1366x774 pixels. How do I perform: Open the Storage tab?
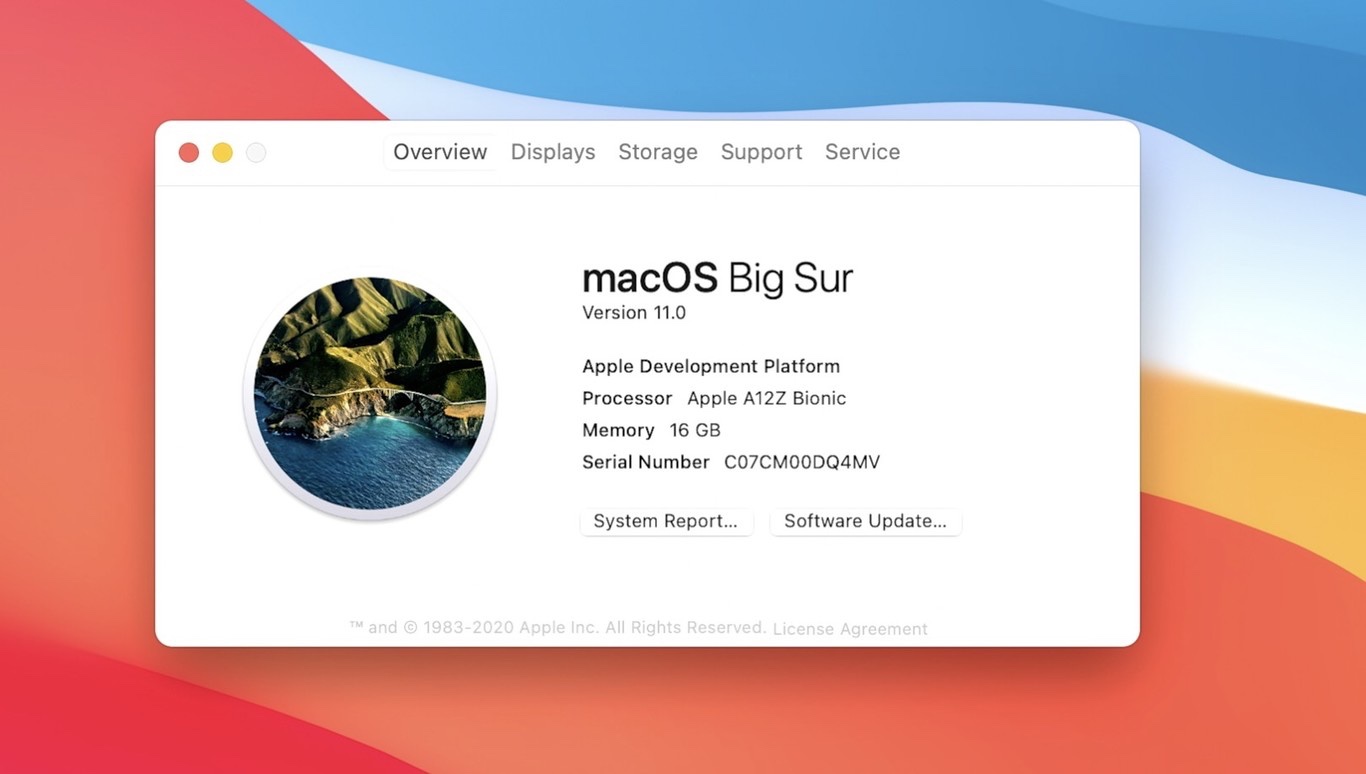pos(658,152)
